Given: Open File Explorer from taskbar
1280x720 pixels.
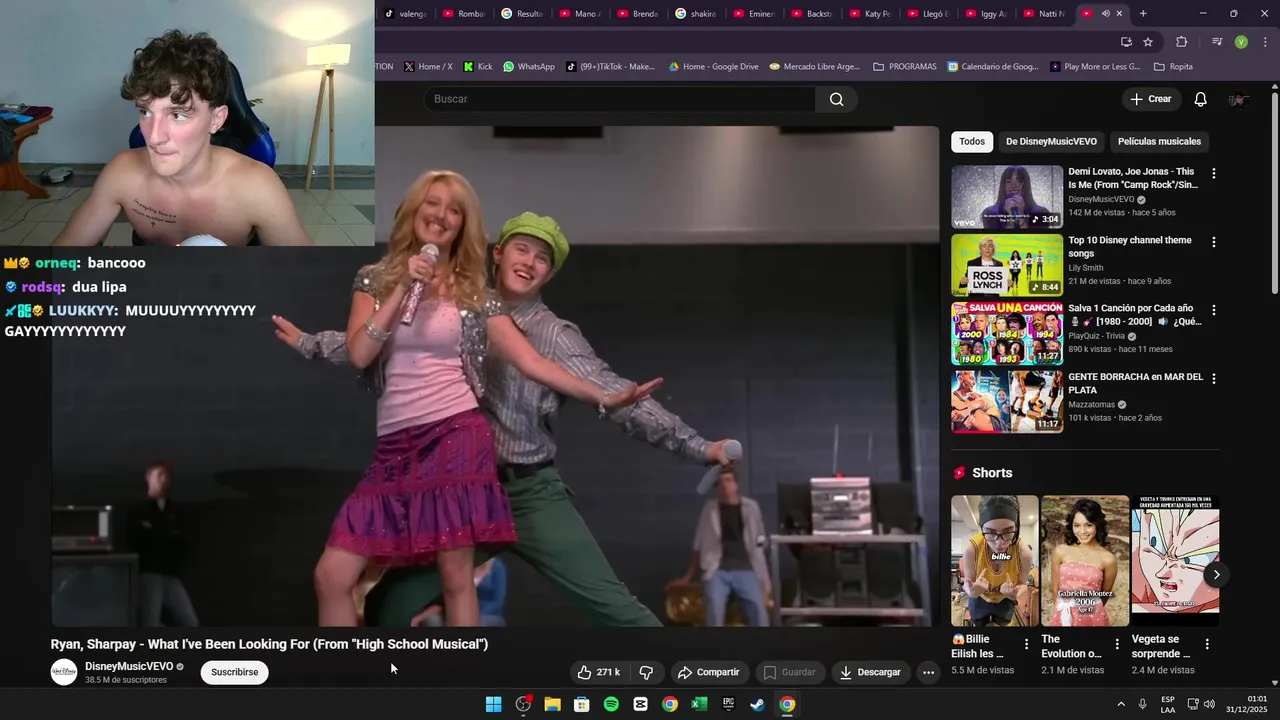Looking at the screenshot, I should pyautogui.click(x=552, y=704).
